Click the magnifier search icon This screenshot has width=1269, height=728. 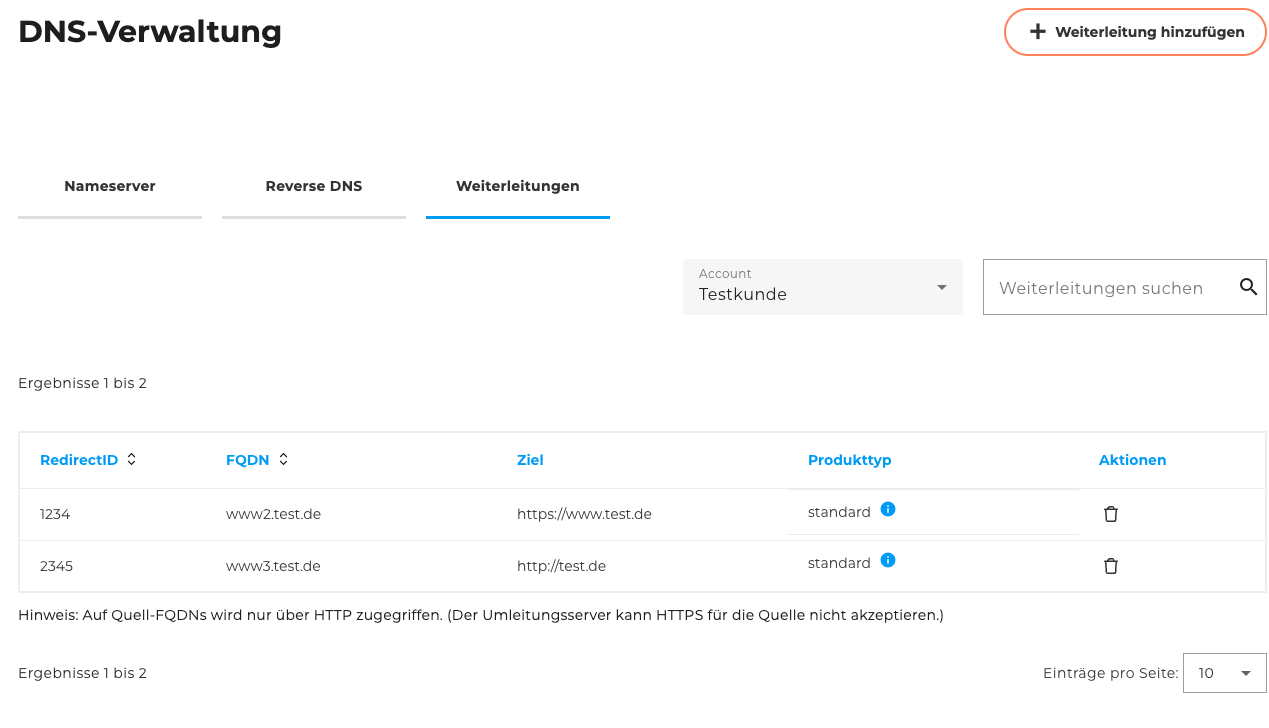[1248, 287]
